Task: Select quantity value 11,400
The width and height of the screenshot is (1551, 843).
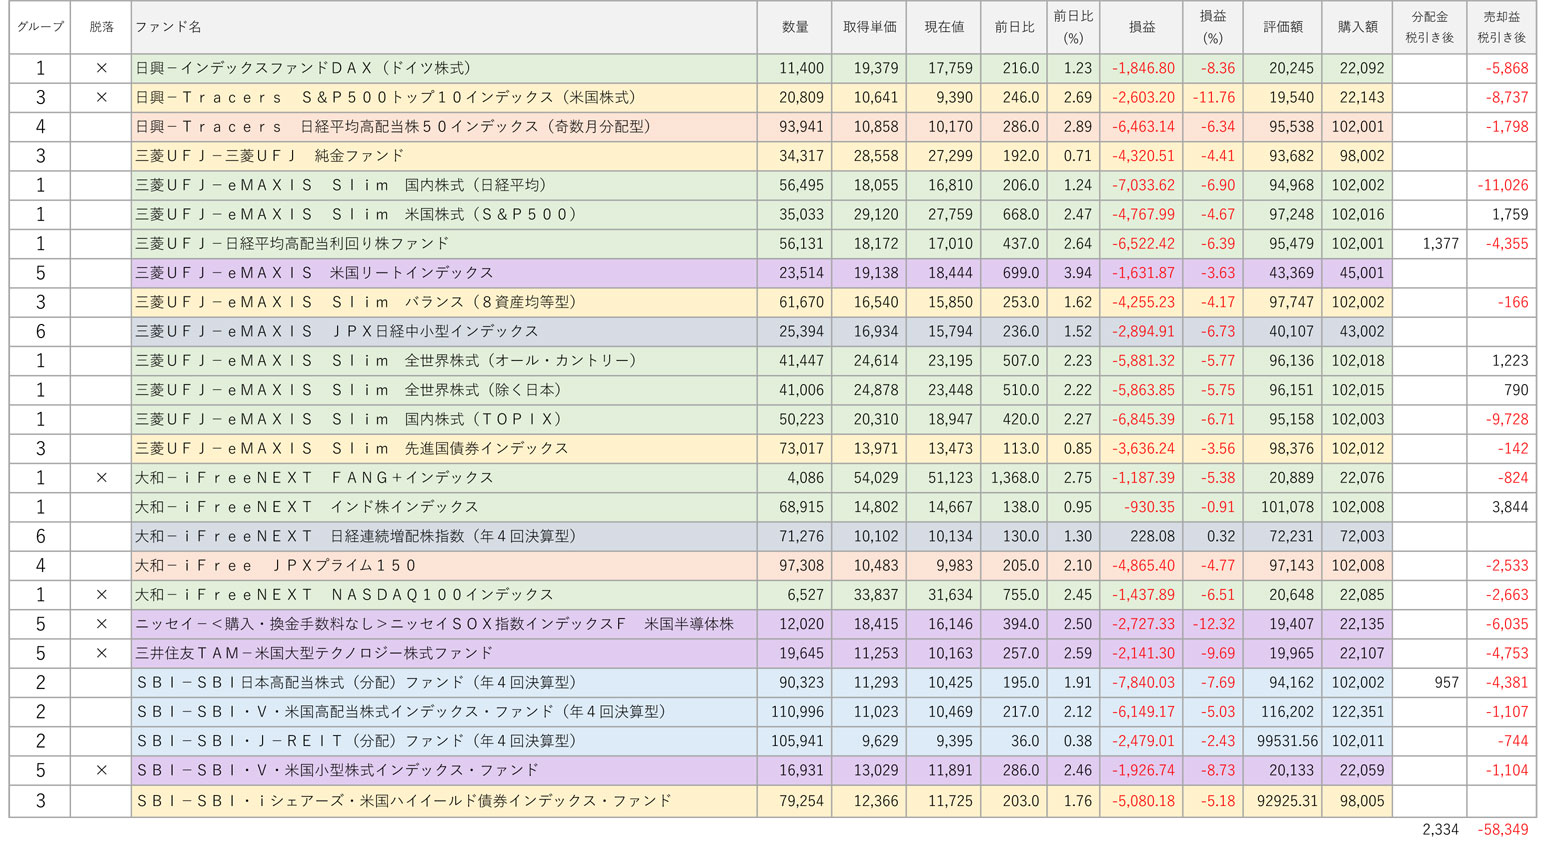Action: (802, 68)
